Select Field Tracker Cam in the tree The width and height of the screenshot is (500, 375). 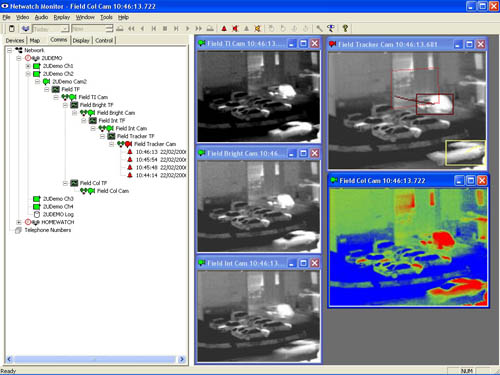155,144
